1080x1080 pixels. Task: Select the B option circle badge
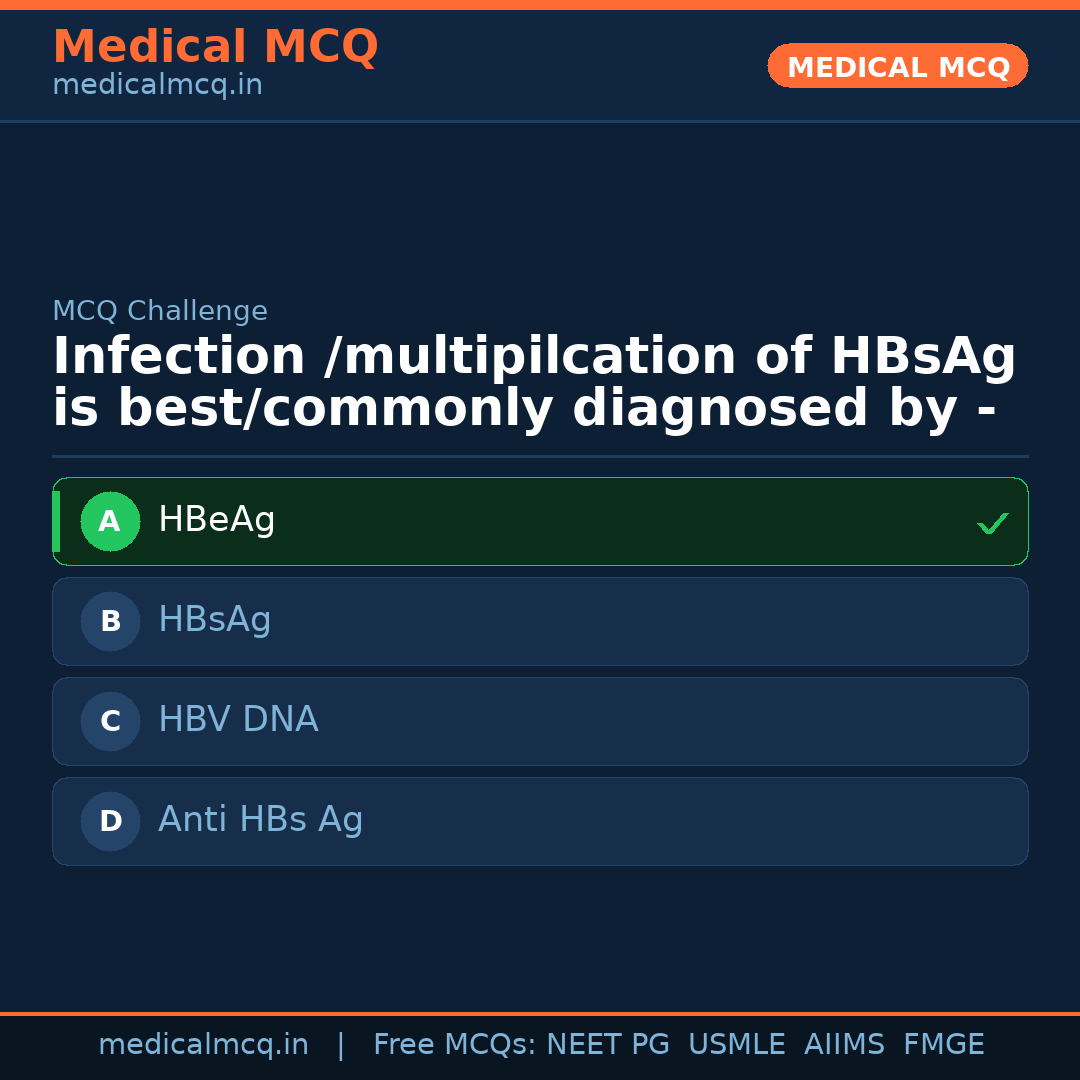pos(110,621)
